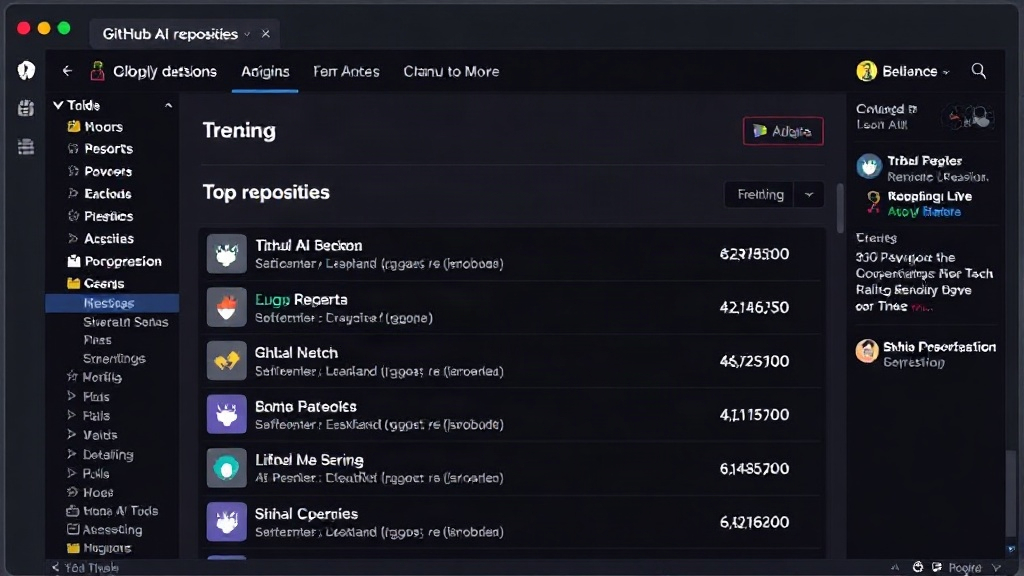Screen dimensions: 1024x576
Task: Click the logo icon atop left rail
Action: point(26,70)
